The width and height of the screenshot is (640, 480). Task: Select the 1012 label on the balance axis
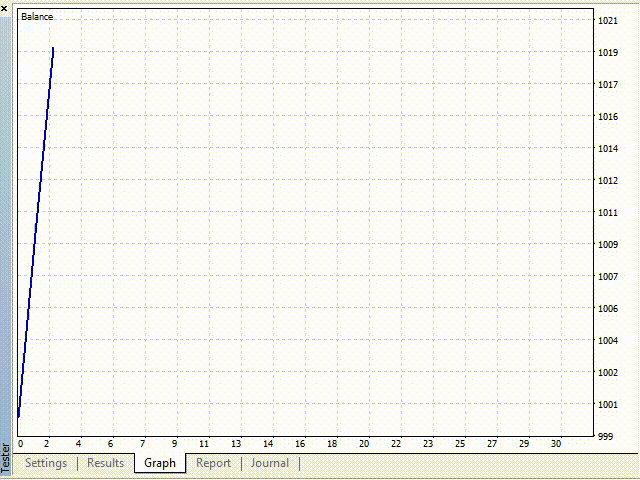coord(607,181)
